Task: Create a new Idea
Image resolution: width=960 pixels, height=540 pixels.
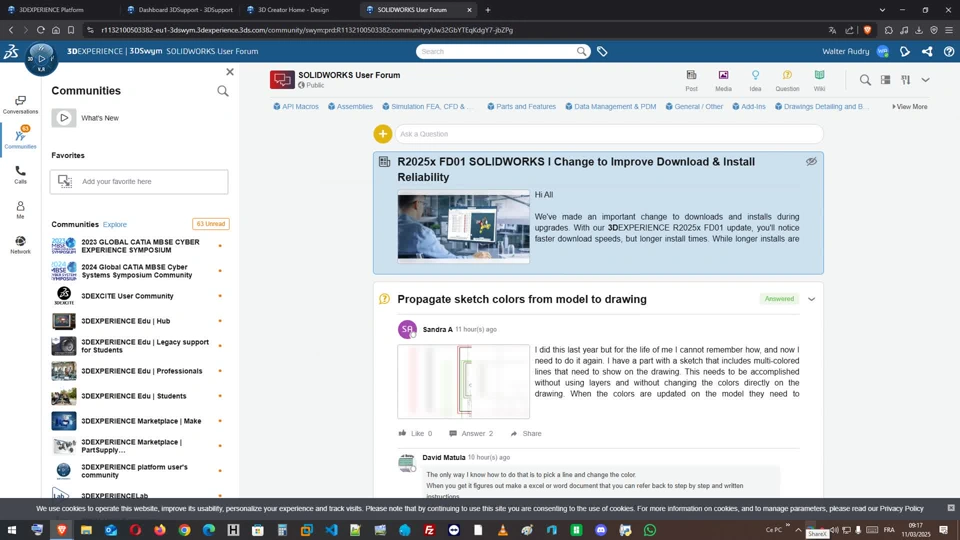Action: (755, 80)
